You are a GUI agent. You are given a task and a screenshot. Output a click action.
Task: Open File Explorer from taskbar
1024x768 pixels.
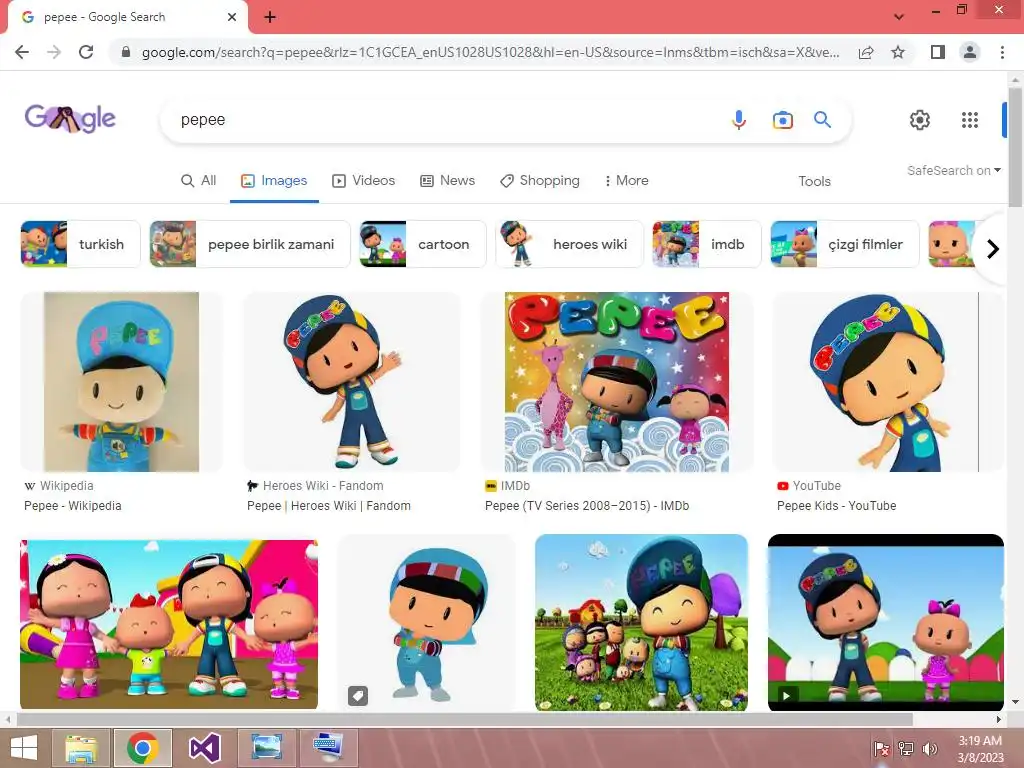(82, 748)
